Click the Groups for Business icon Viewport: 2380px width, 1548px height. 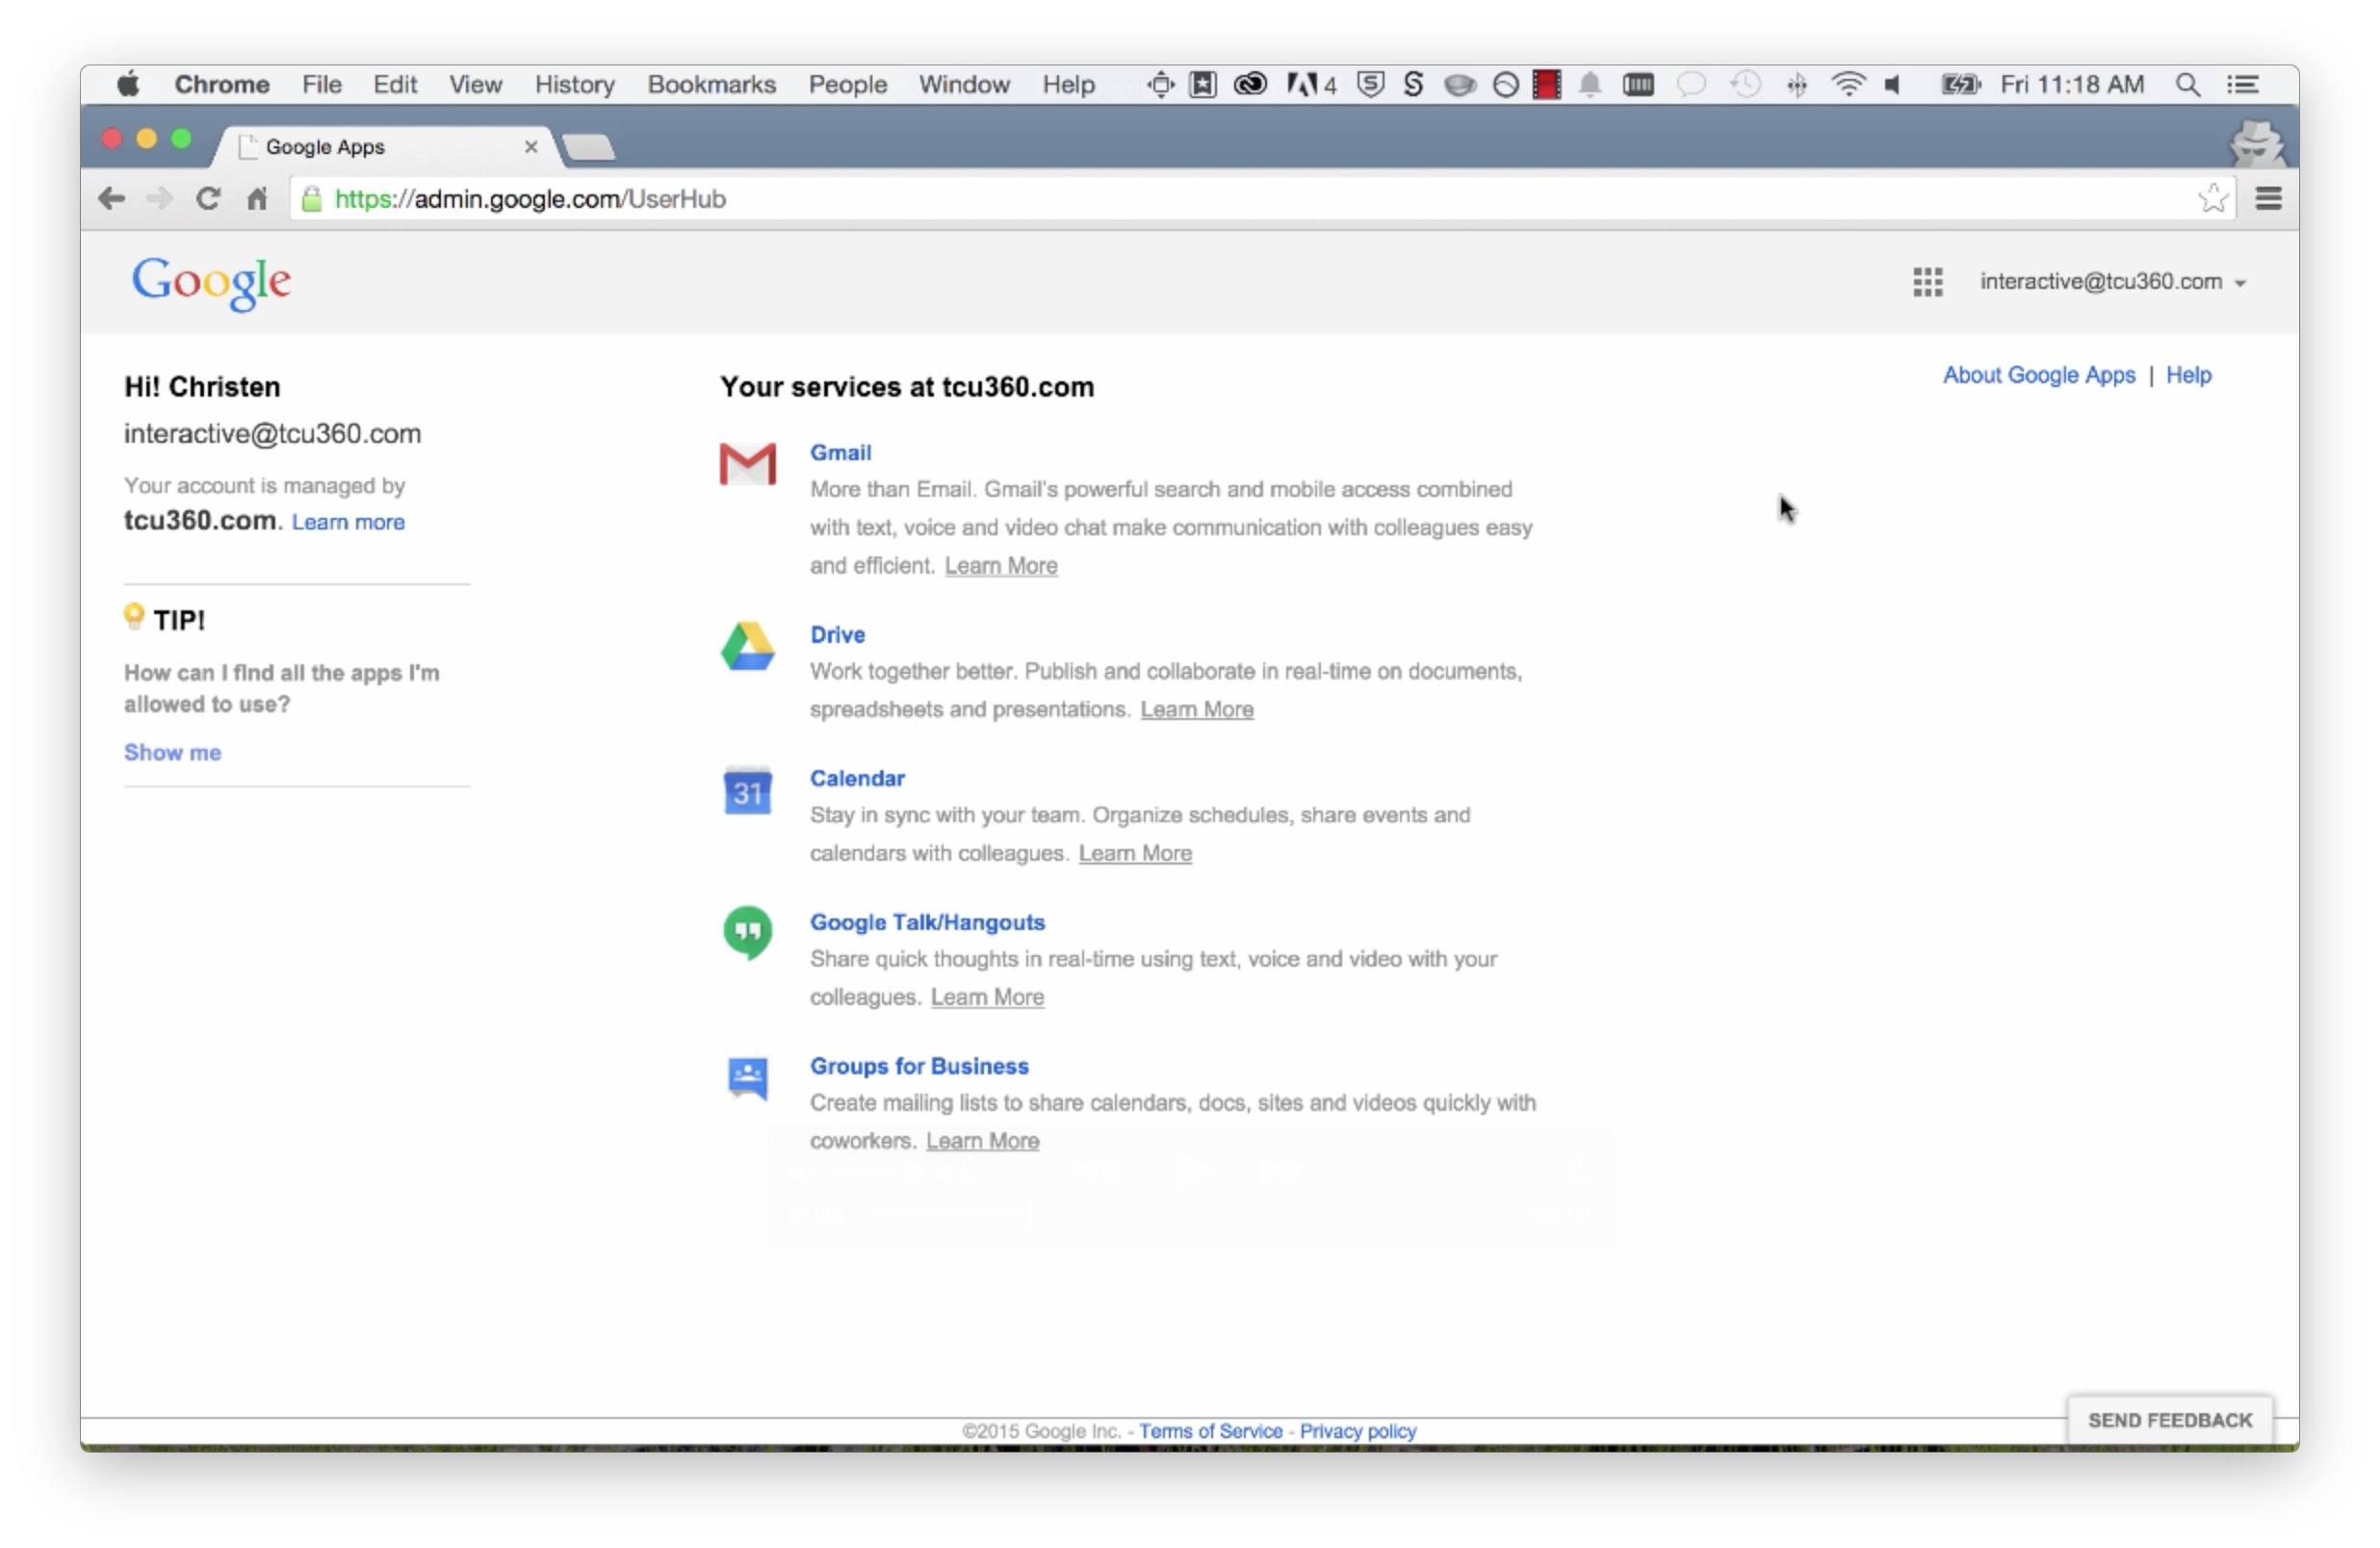tap(747, 1078)
